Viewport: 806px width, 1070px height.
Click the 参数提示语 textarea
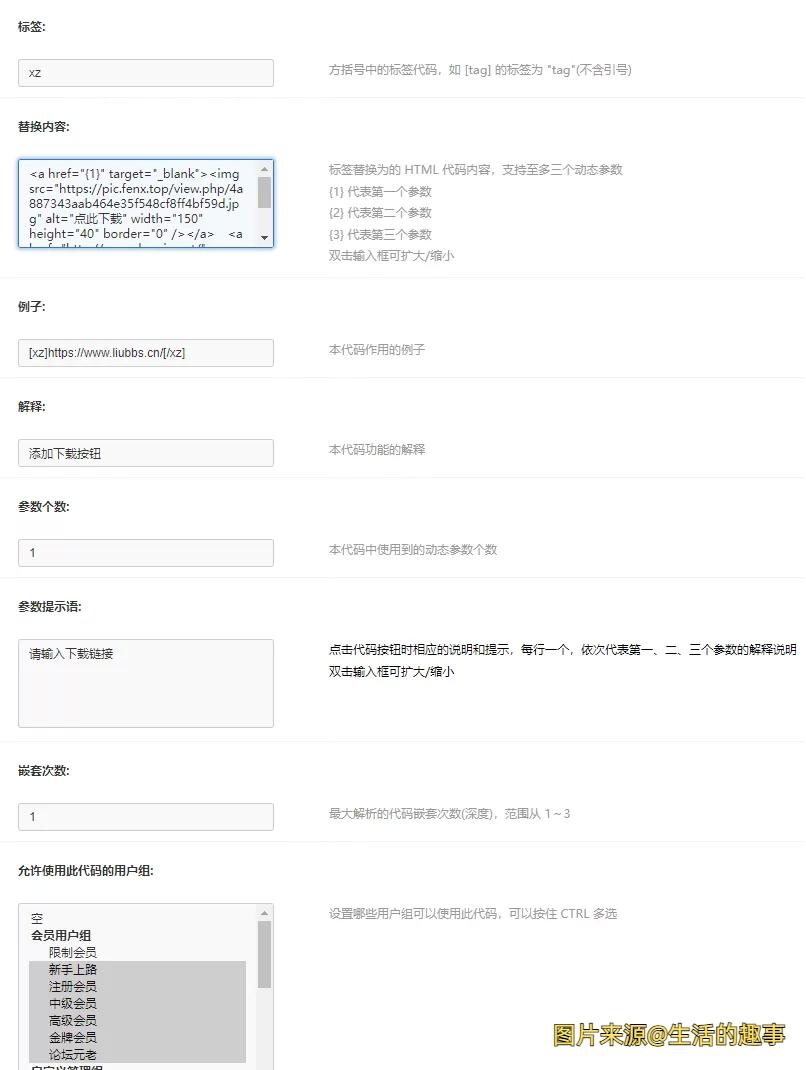coord(146,683)
